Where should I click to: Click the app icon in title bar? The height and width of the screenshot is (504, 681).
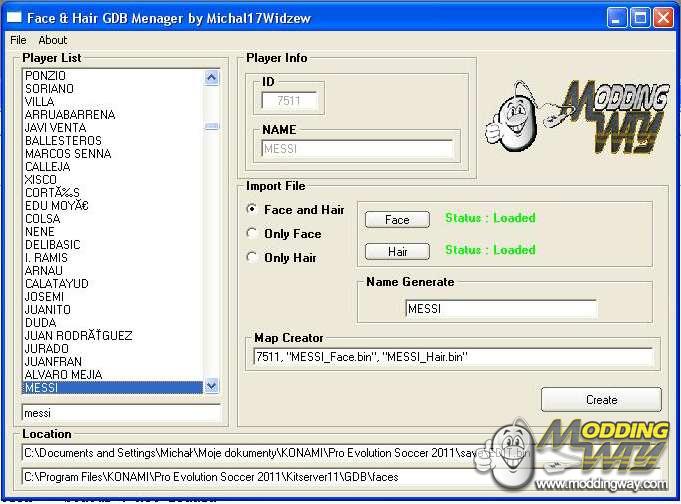[13, 16]
